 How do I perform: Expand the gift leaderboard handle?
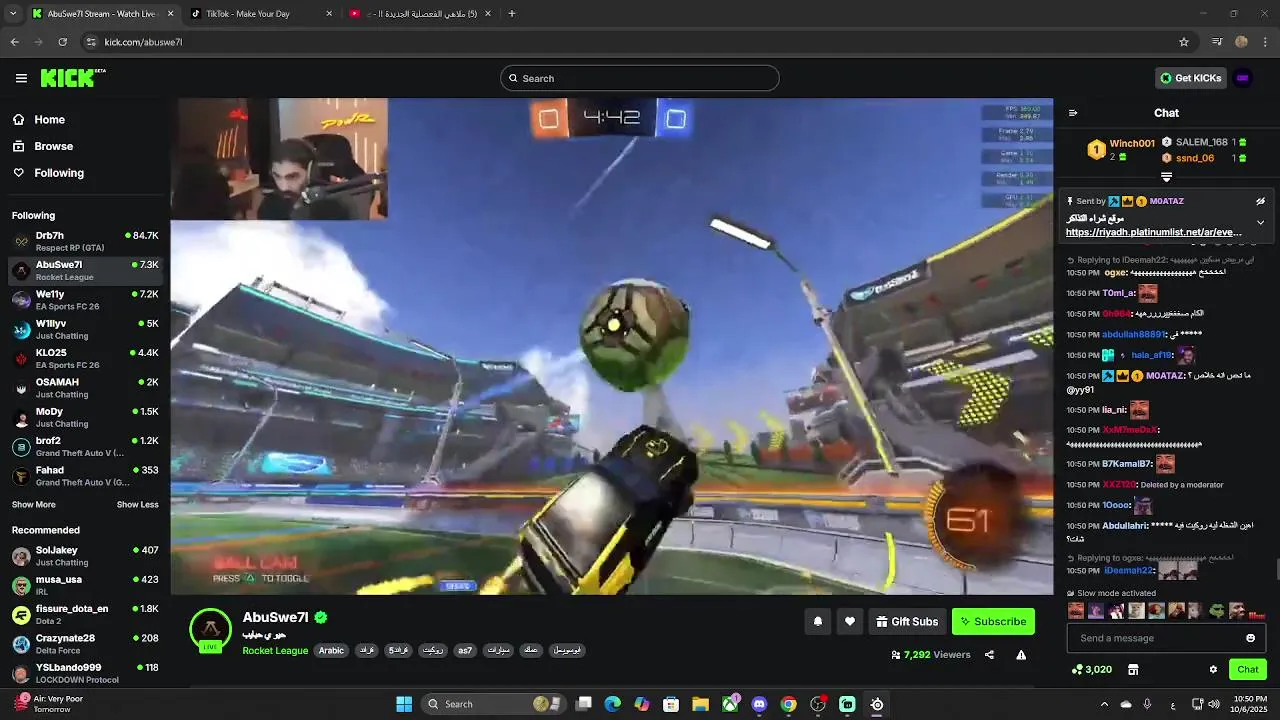(x=1166, y=177)
